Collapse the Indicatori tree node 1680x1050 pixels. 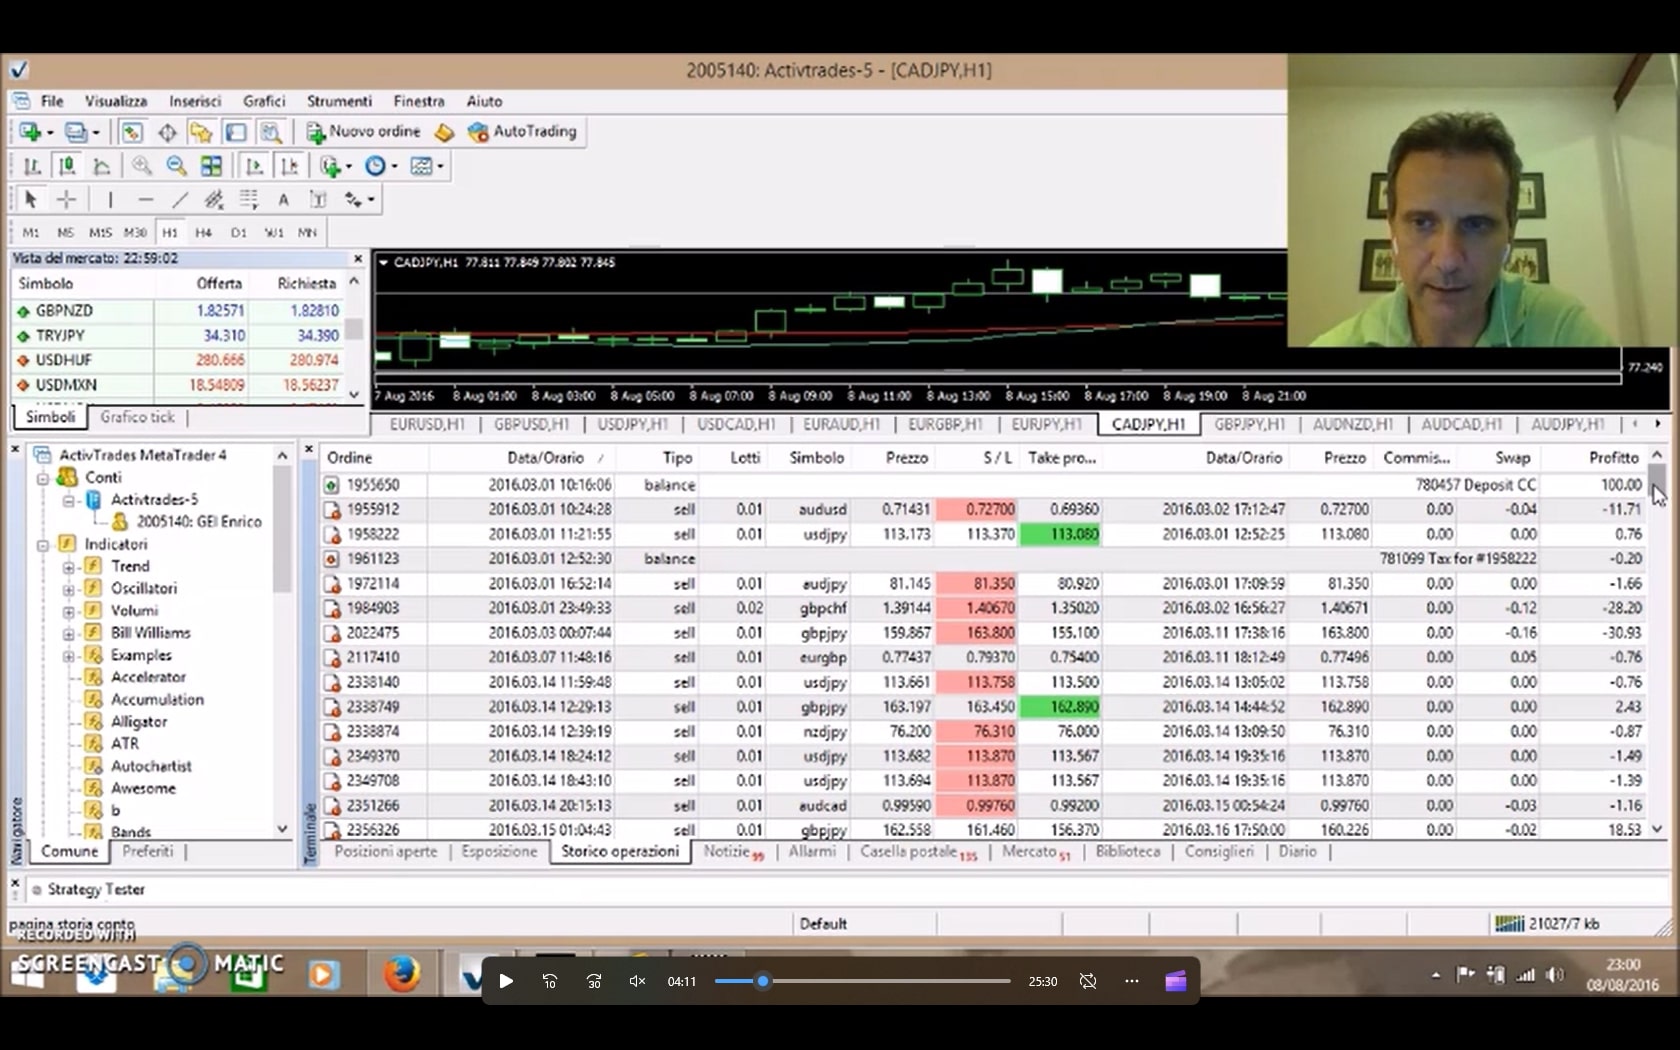tap(43, 545)
